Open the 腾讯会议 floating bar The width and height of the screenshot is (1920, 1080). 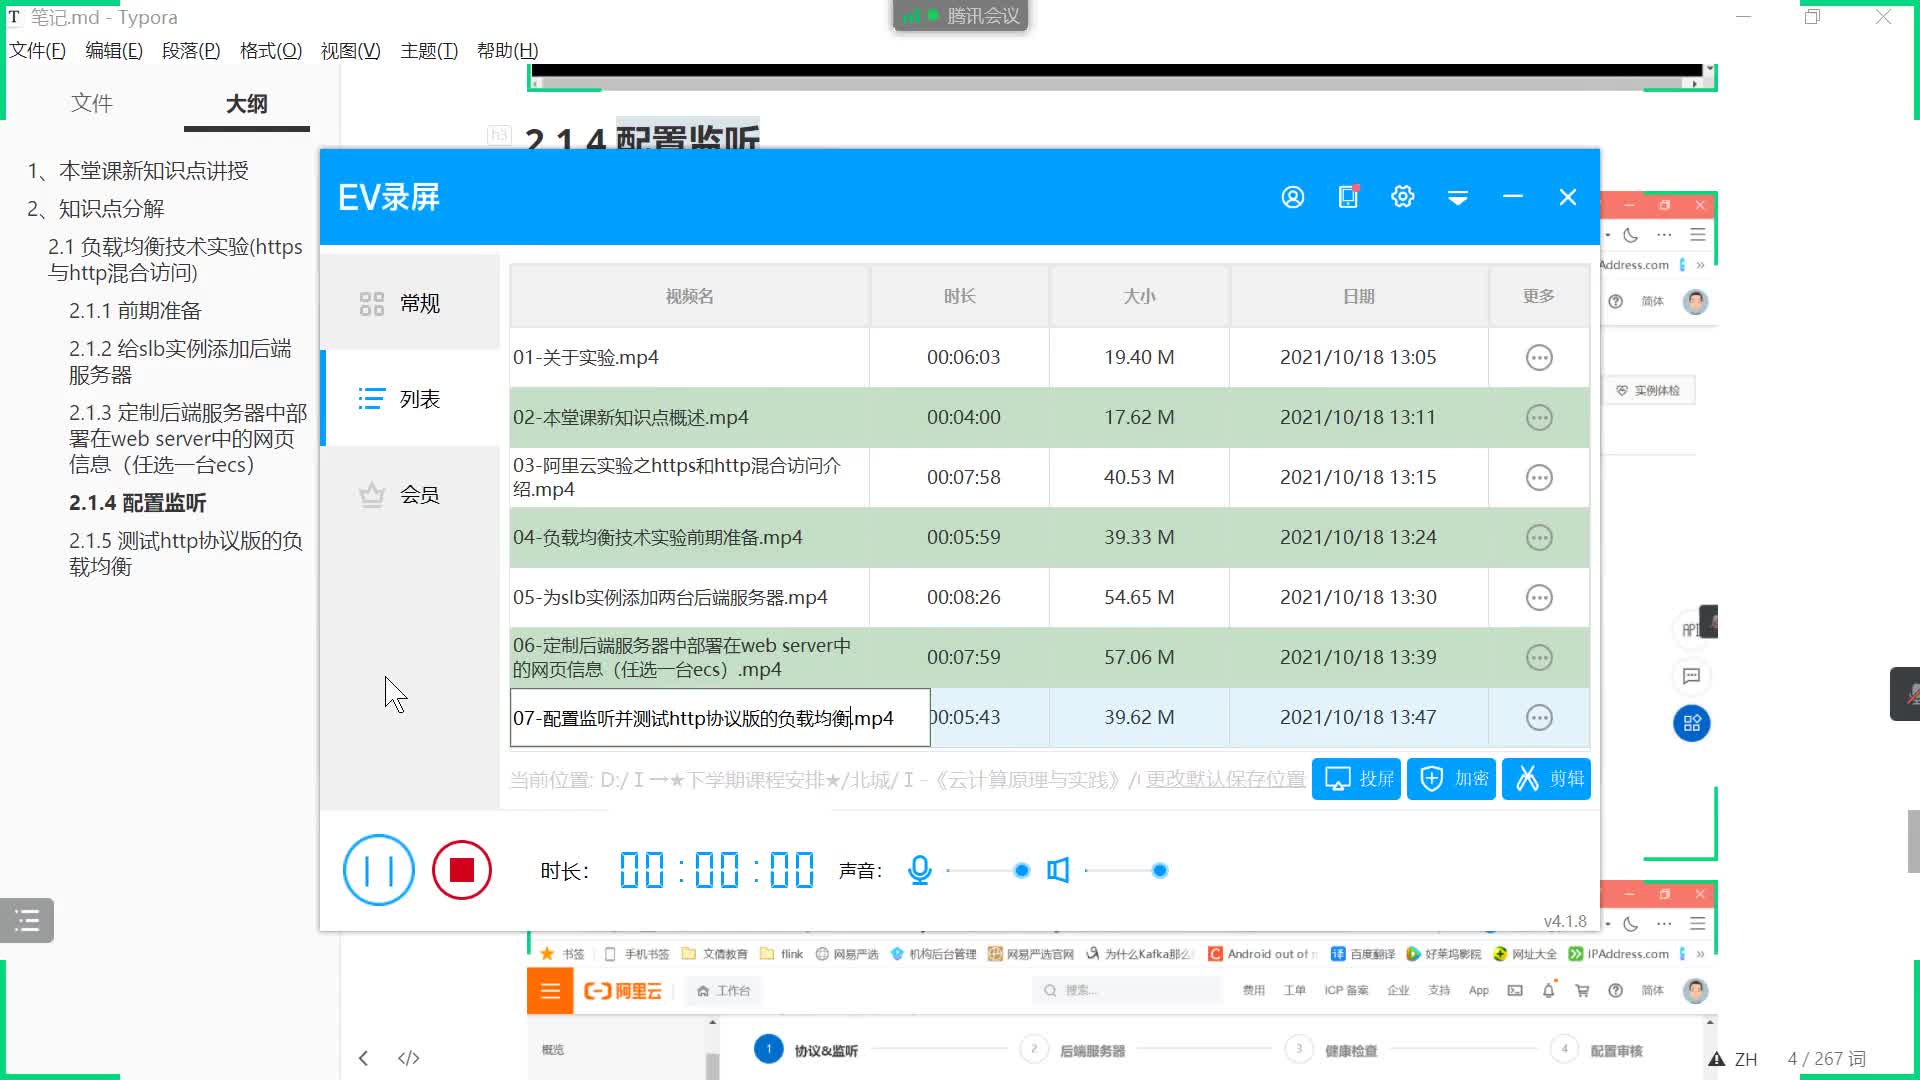960,16
